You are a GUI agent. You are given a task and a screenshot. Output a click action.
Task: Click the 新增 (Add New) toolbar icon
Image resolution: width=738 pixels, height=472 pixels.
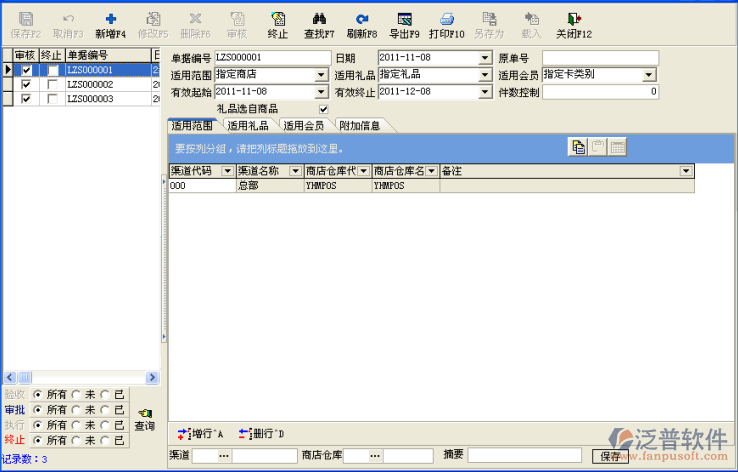tap(110, 19)
